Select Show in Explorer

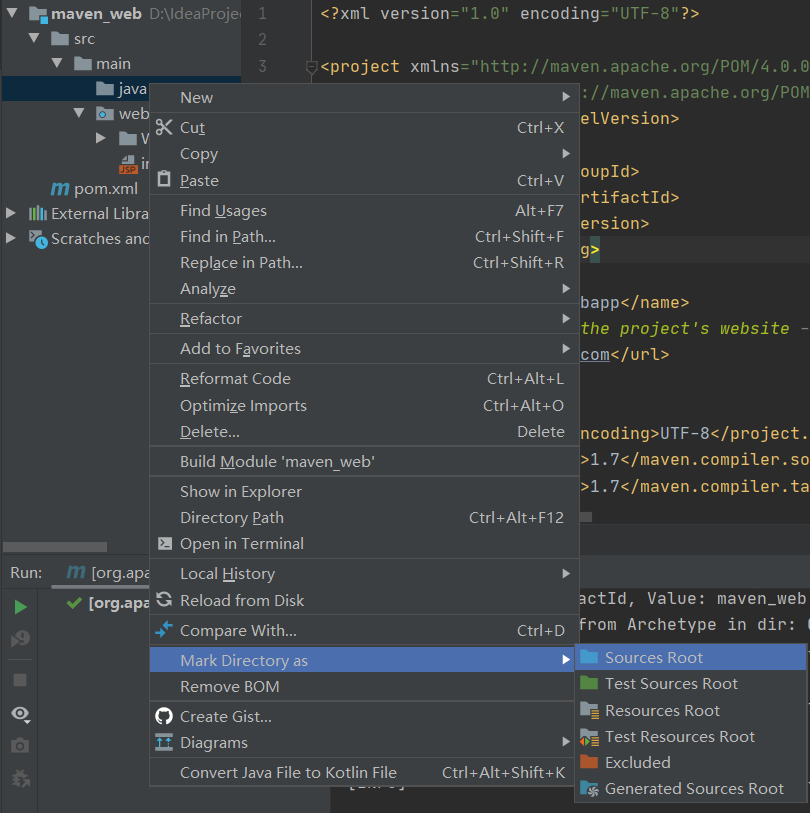pos(364,492)
